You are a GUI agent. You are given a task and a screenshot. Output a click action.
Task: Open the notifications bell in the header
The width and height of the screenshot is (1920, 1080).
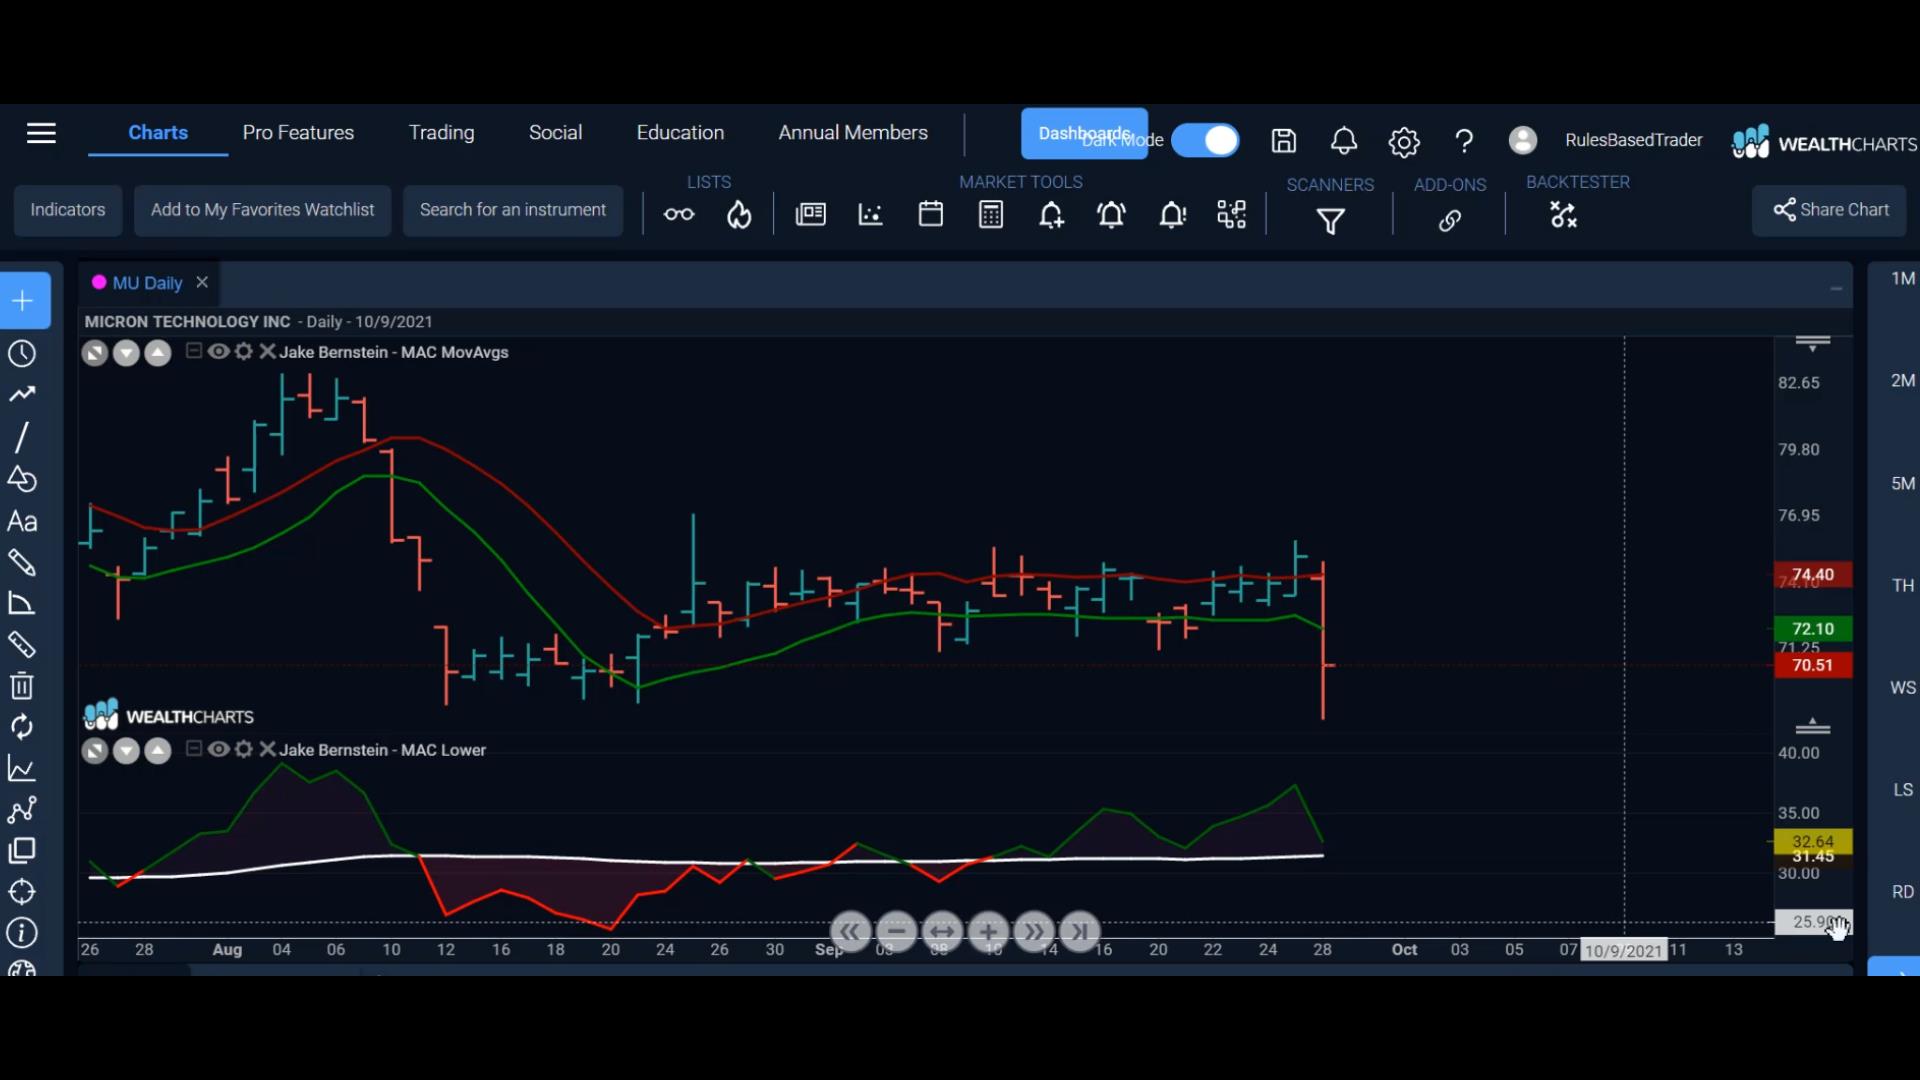pyautogui.click(x=1344, y=141)
